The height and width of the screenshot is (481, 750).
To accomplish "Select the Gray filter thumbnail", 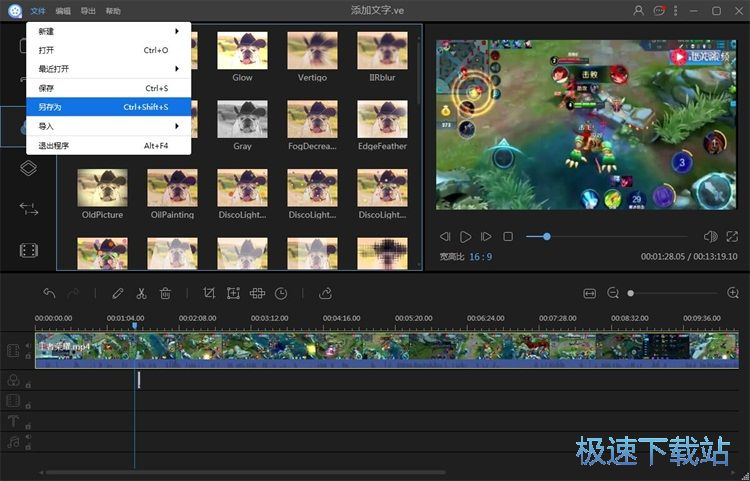I will [x=242, y=119].
